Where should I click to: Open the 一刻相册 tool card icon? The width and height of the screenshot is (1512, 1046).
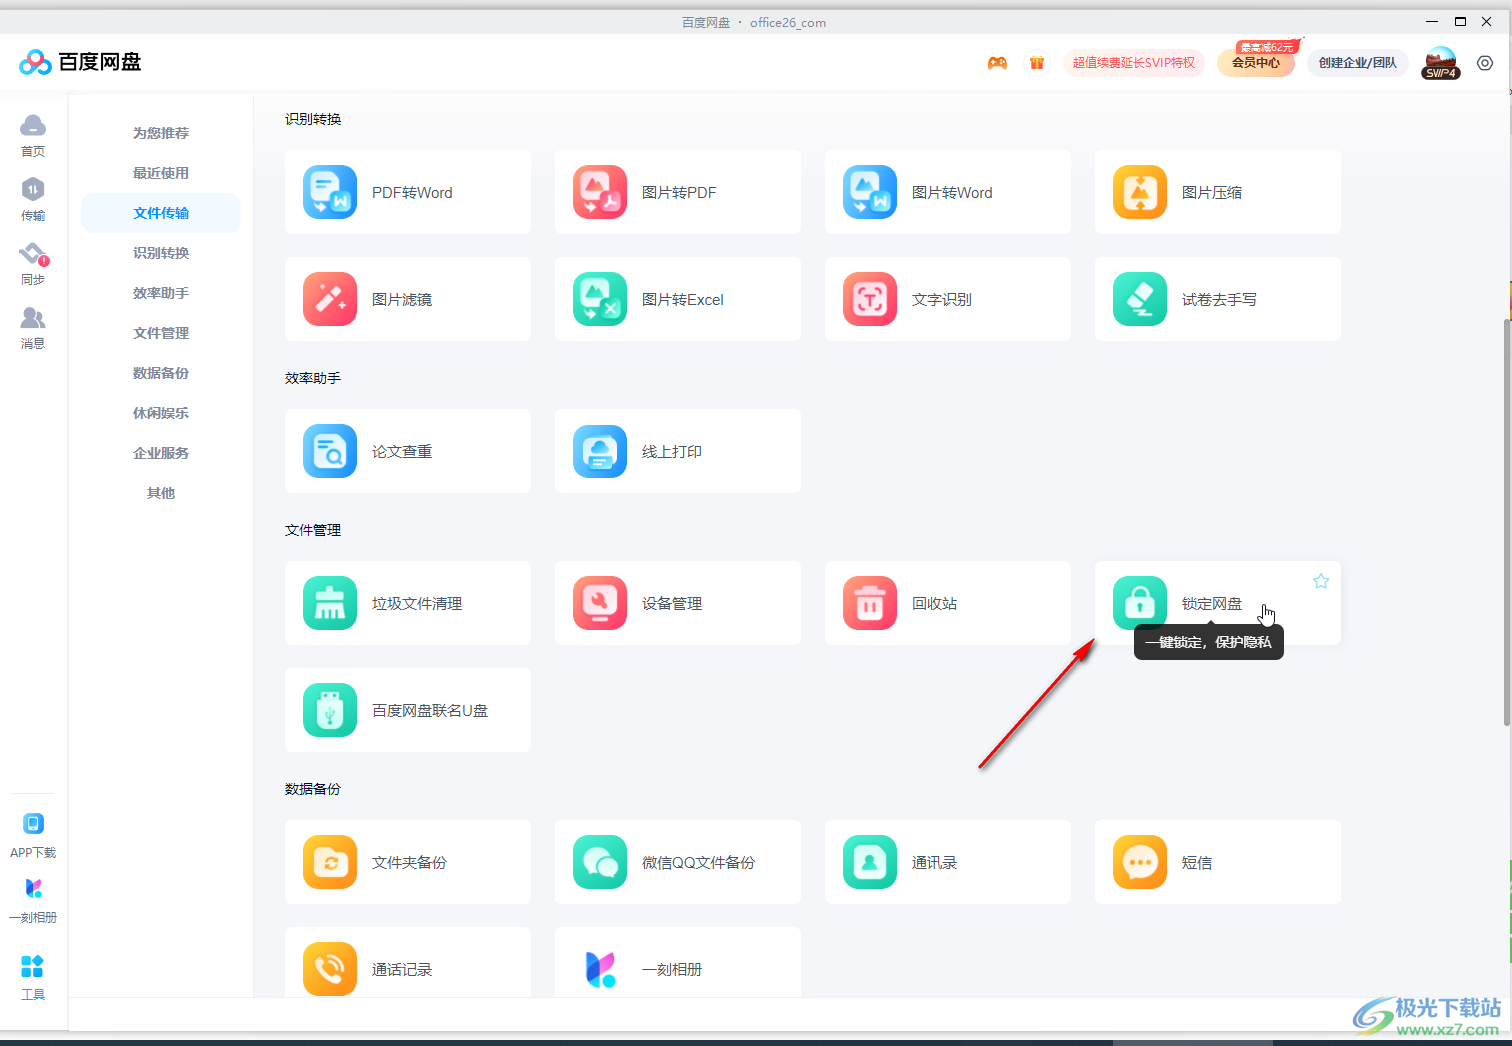coord(600,969)
